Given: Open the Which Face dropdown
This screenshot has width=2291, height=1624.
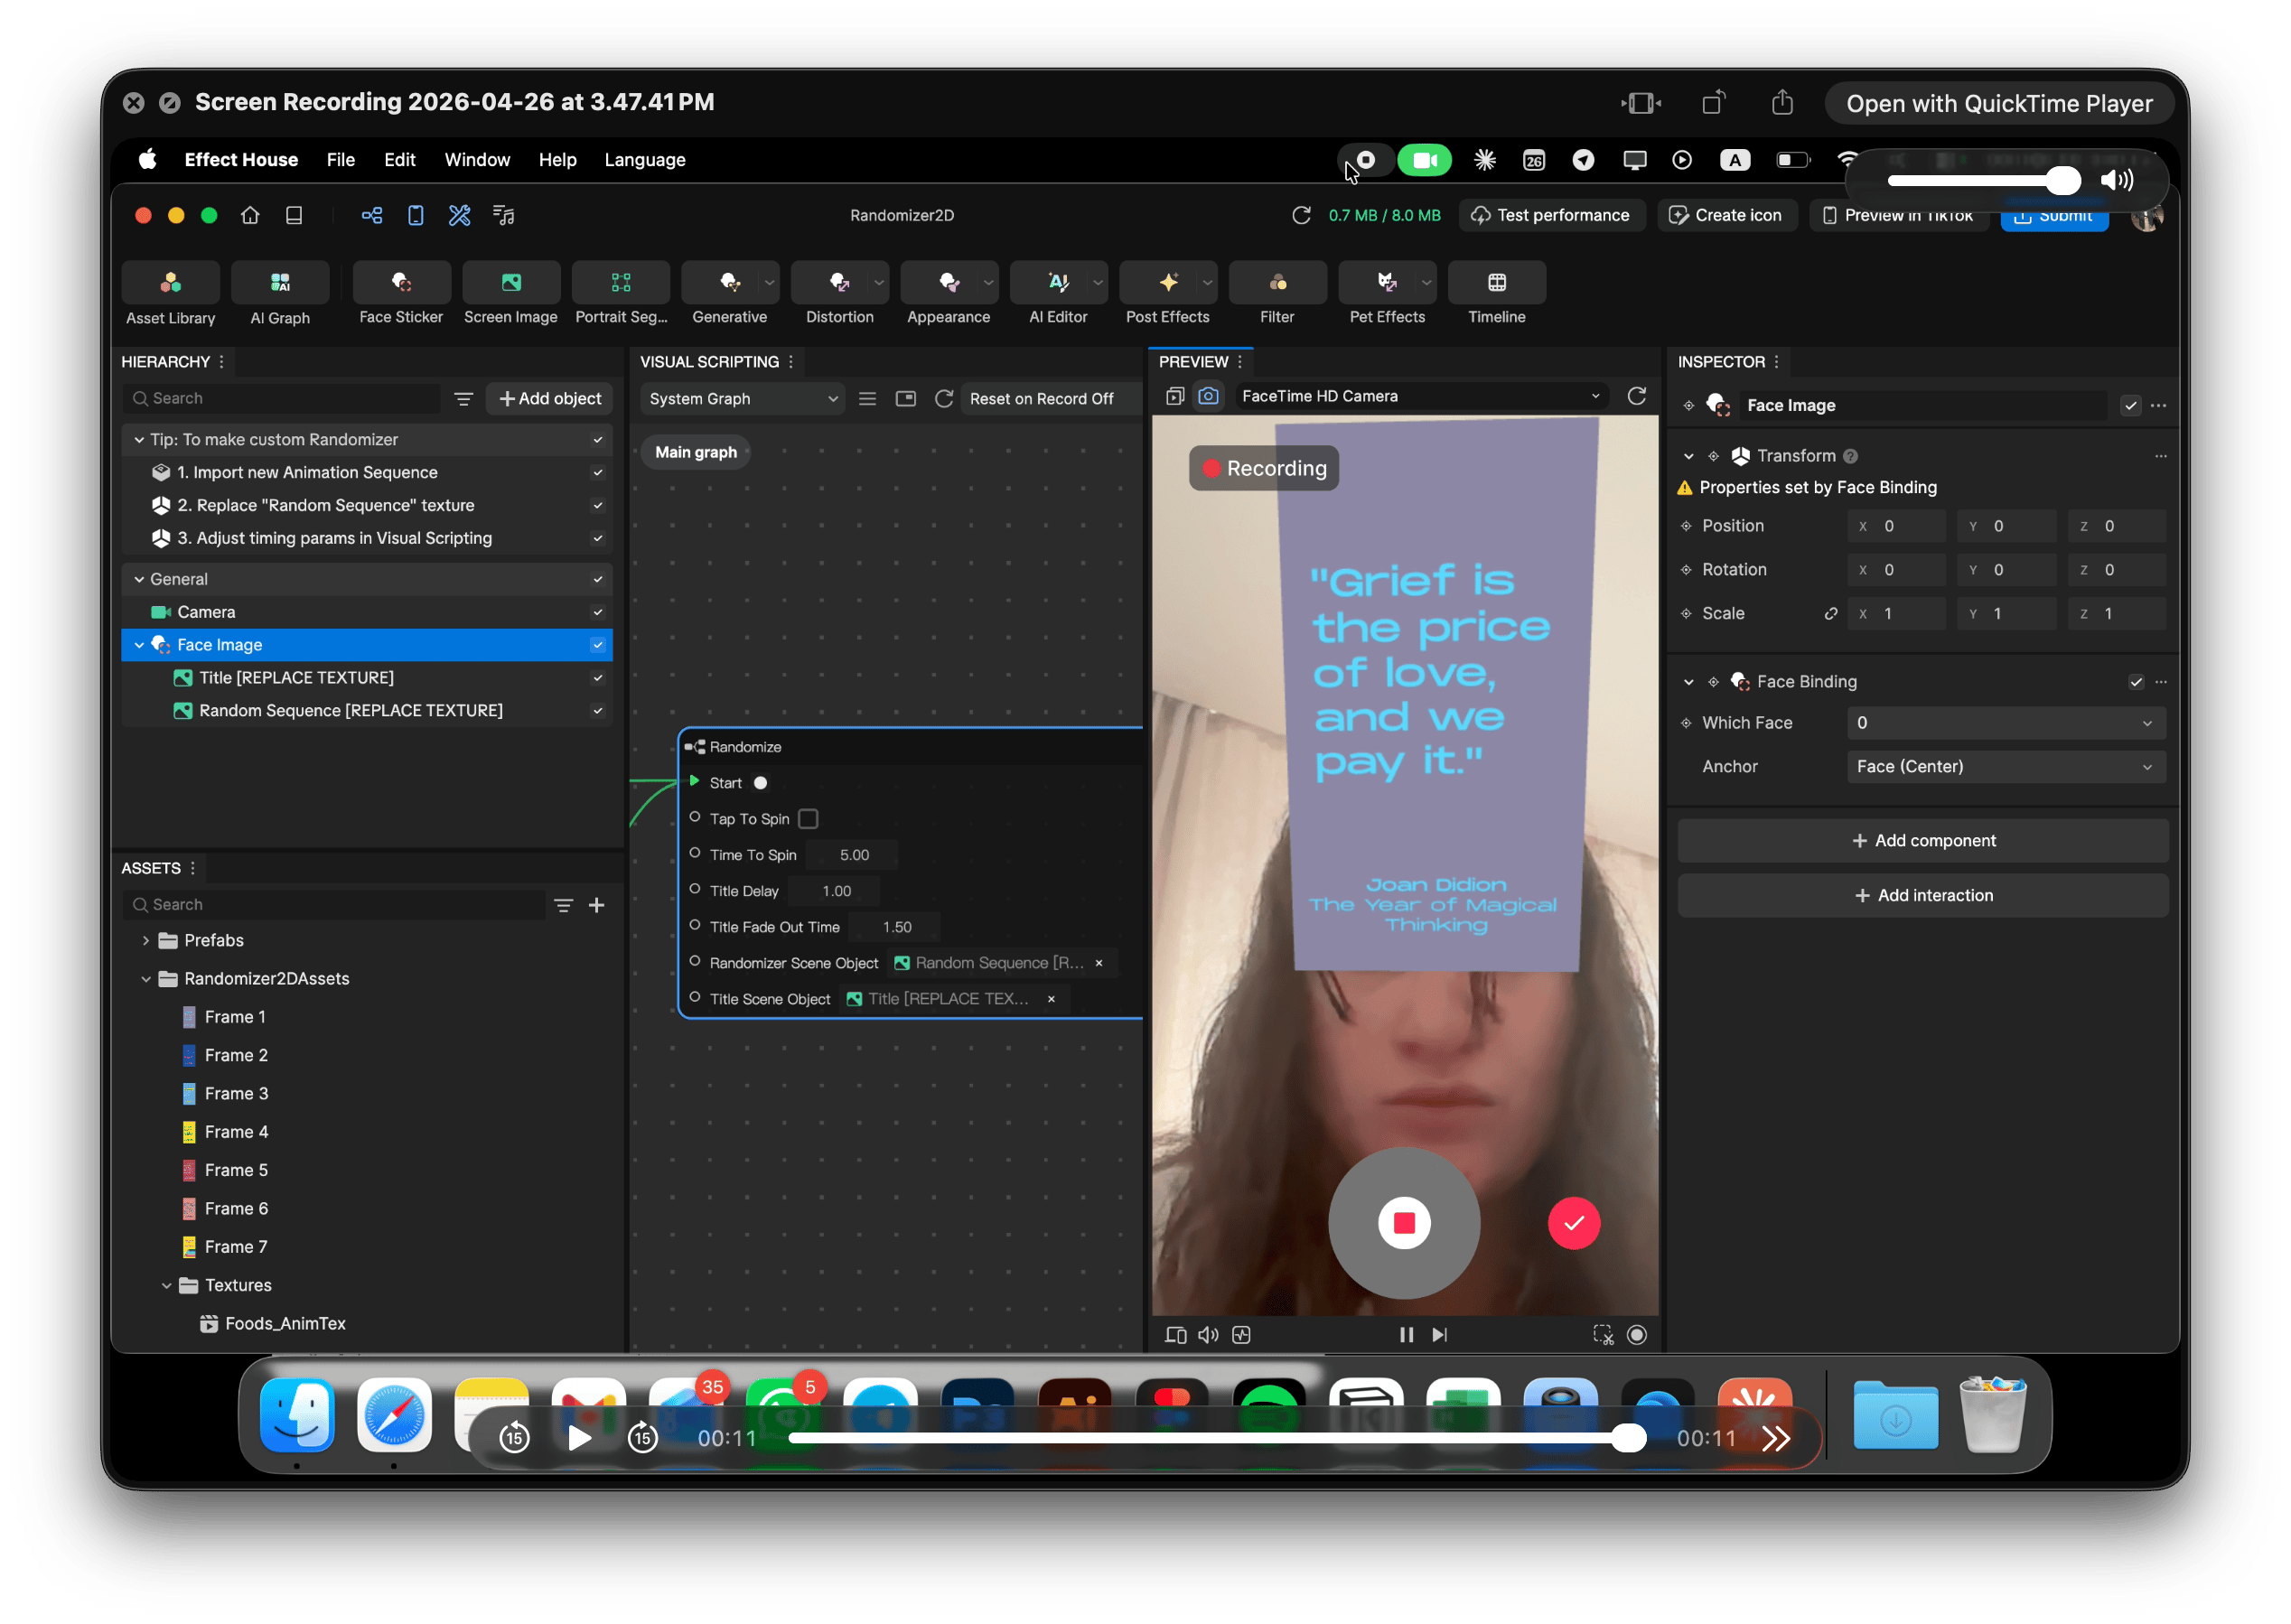Looking at the screenshot, I should click(x=2006, y=723).
